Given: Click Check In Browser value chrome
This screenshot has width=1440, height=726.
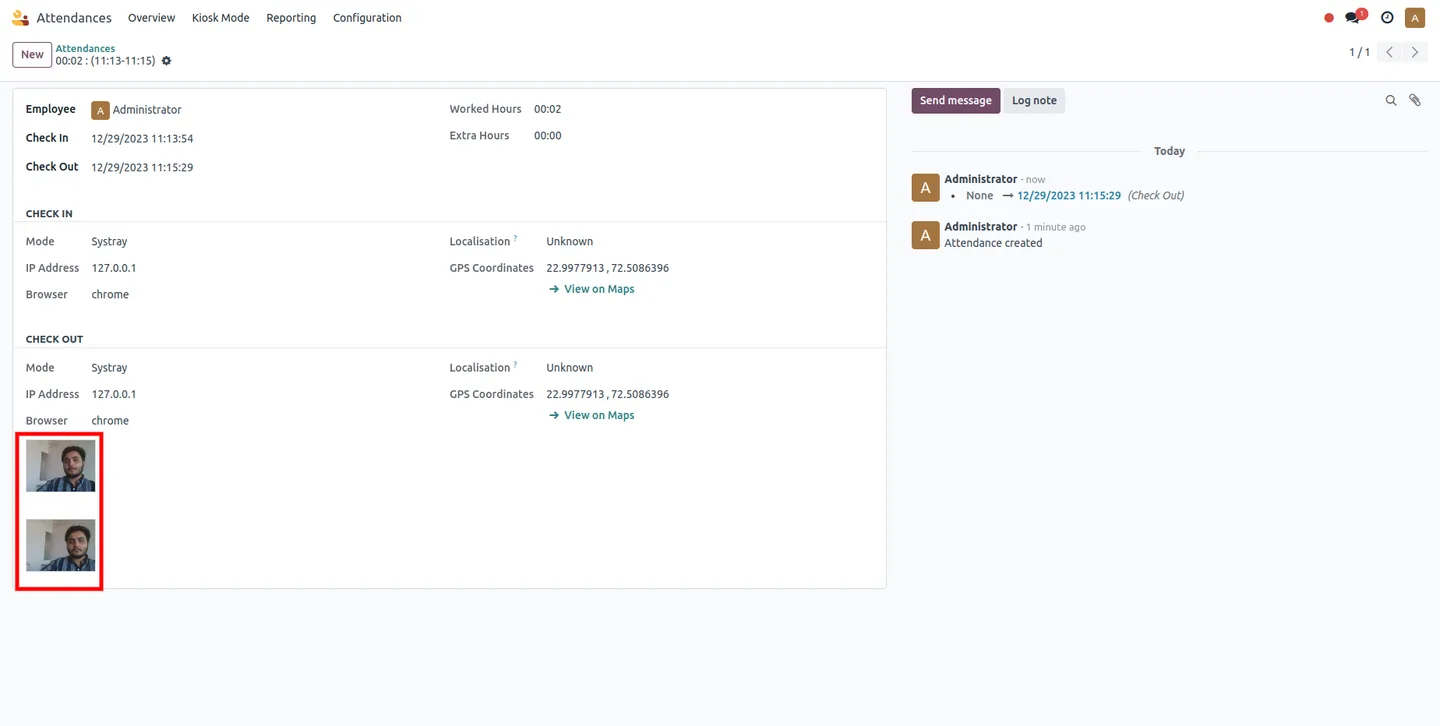Looking at the screenshot, I should click(110, 295).
